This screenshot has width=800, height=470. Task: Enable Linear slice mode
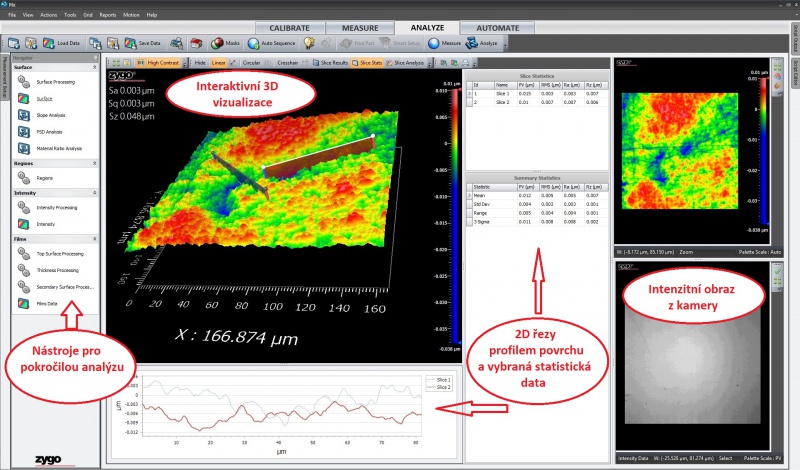(218, 62)
